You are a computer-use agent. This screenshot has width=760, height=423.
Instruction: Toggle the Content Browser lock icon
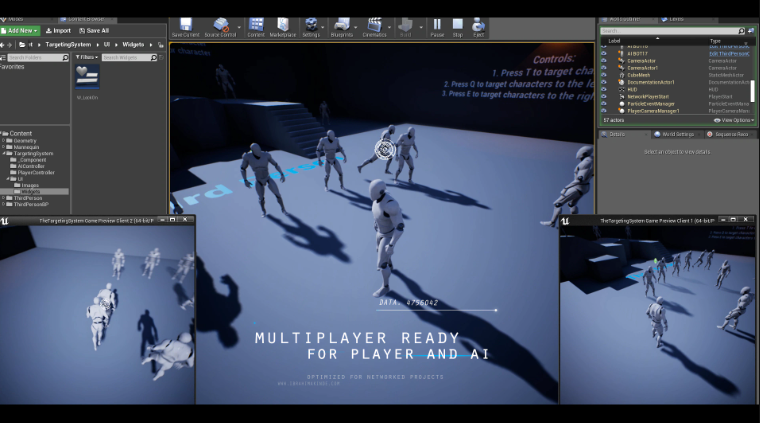coord(161,45)
